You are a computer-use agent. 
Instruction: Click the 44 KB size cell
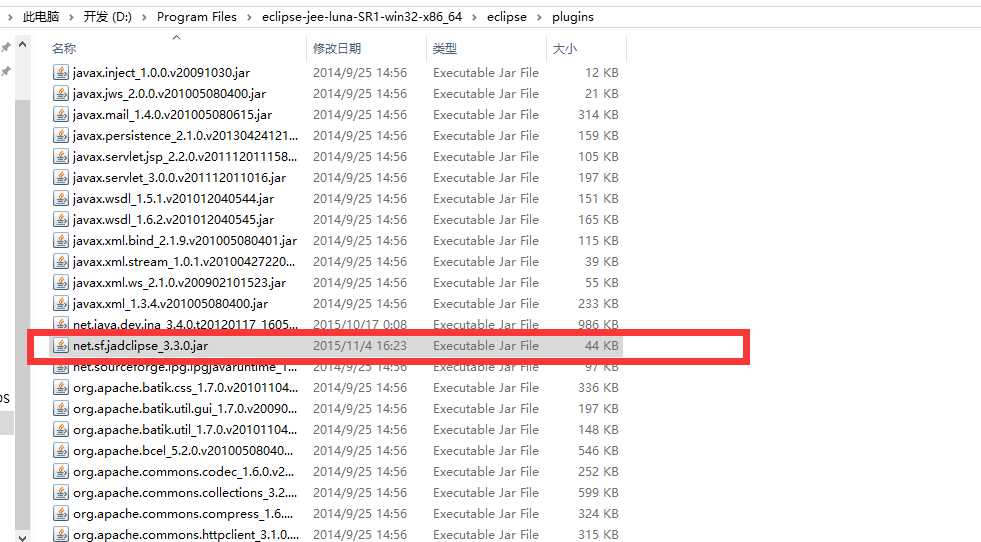point(602,346)
